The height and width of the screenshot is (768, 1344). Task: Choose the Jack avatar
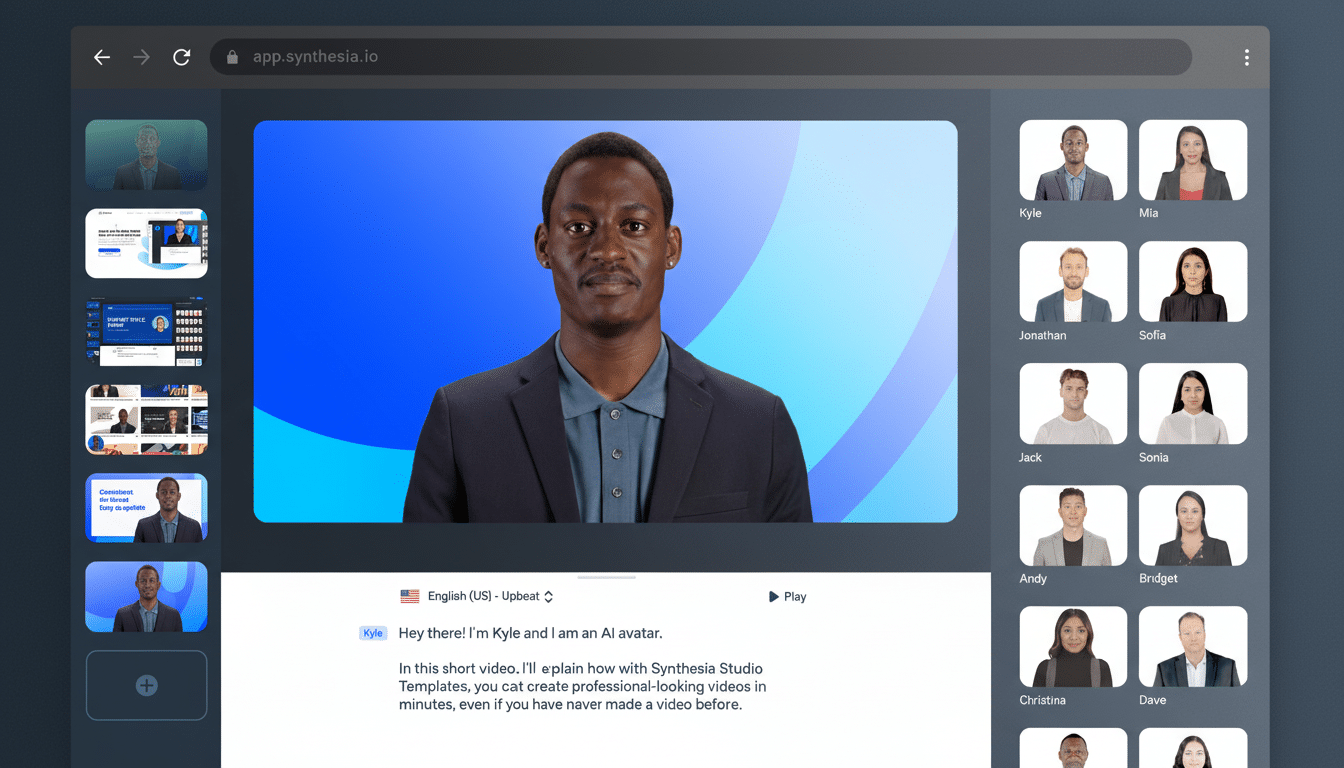click(x=1073, y=403)
